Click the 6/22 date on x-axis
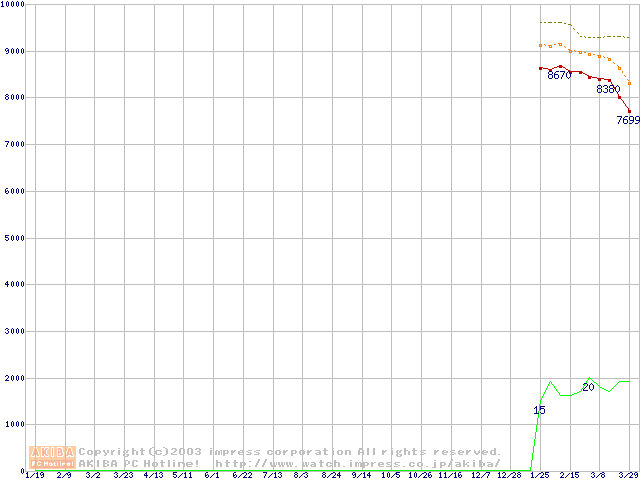The width and height of the screenshot is (640, 480). click(242, 476)
